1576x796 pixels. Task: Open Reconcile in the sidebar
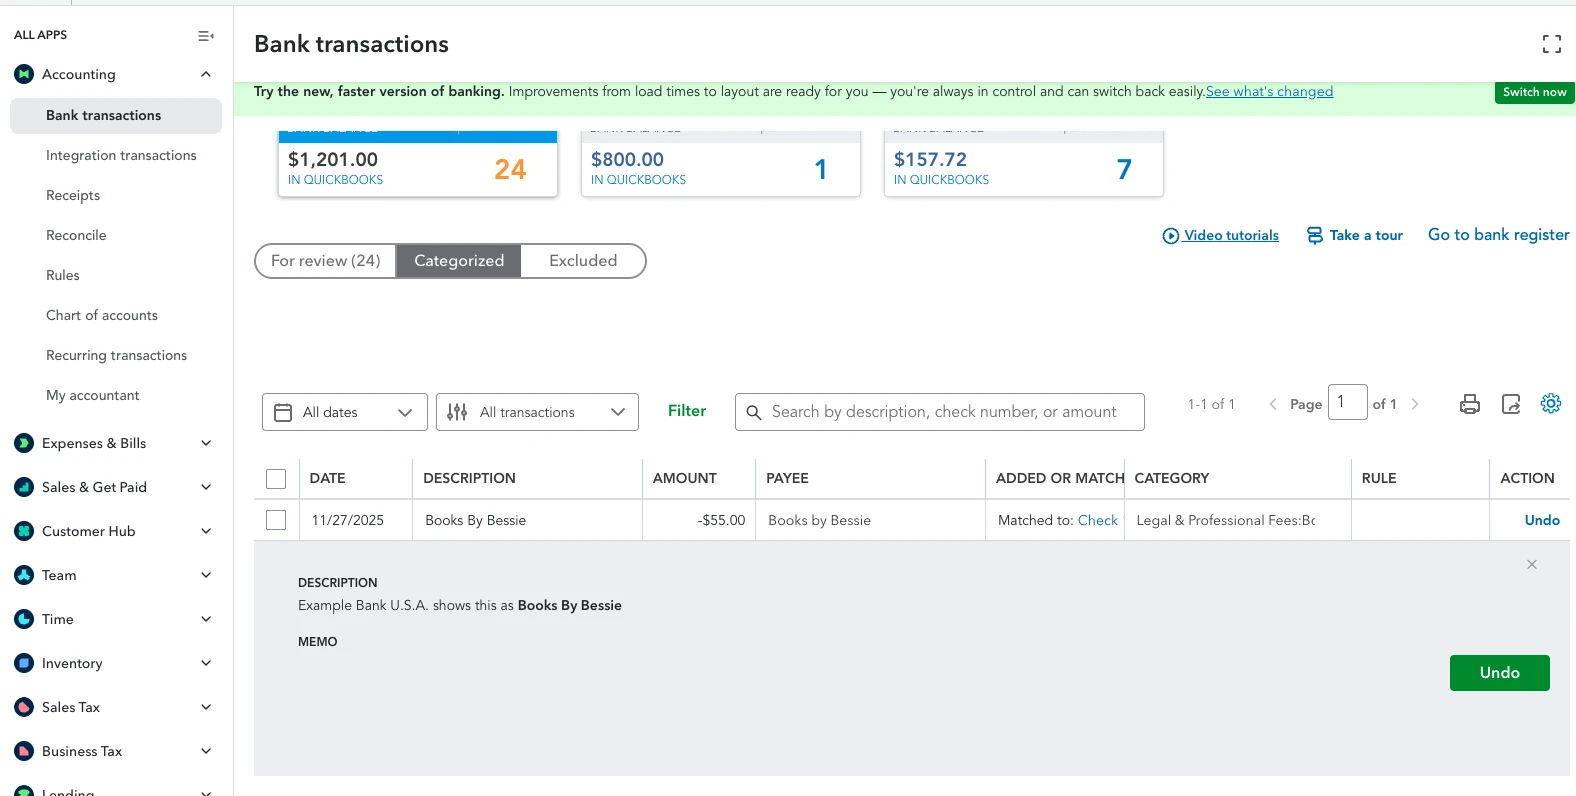tap(76, 235)
